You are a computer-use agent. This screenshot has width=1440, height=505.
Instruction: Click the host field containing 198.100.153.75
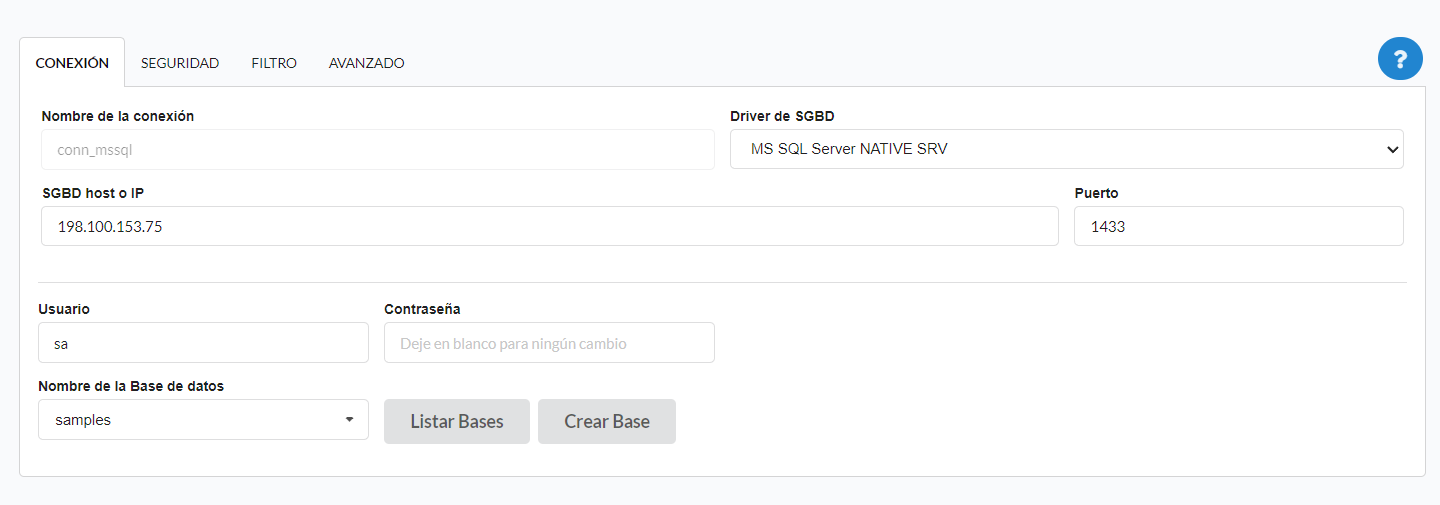549,226
